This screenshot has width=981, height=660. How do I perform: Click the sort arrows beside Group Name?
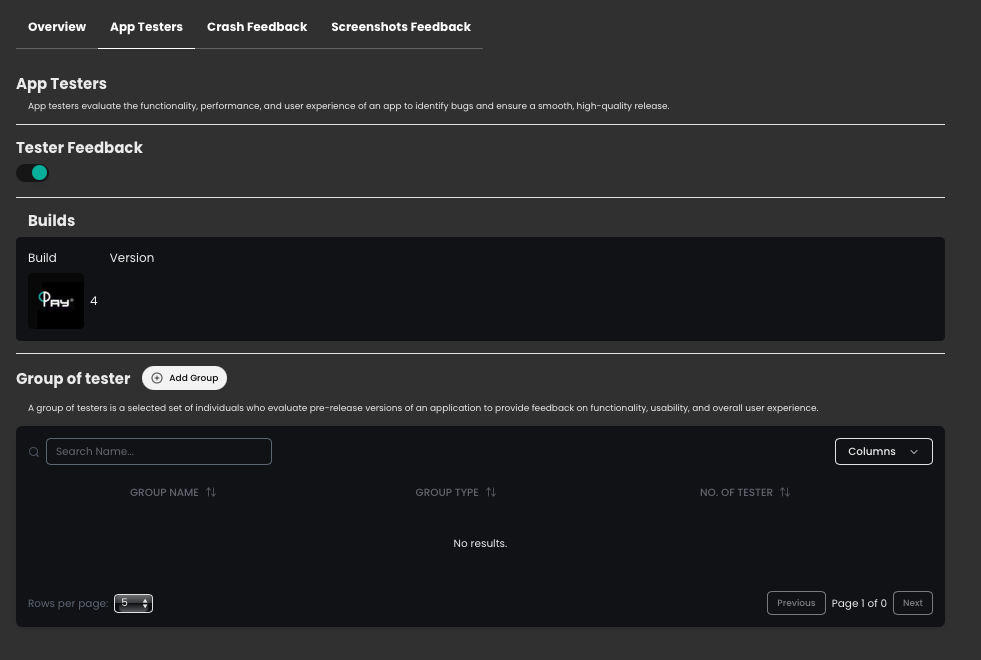(211, 493)
